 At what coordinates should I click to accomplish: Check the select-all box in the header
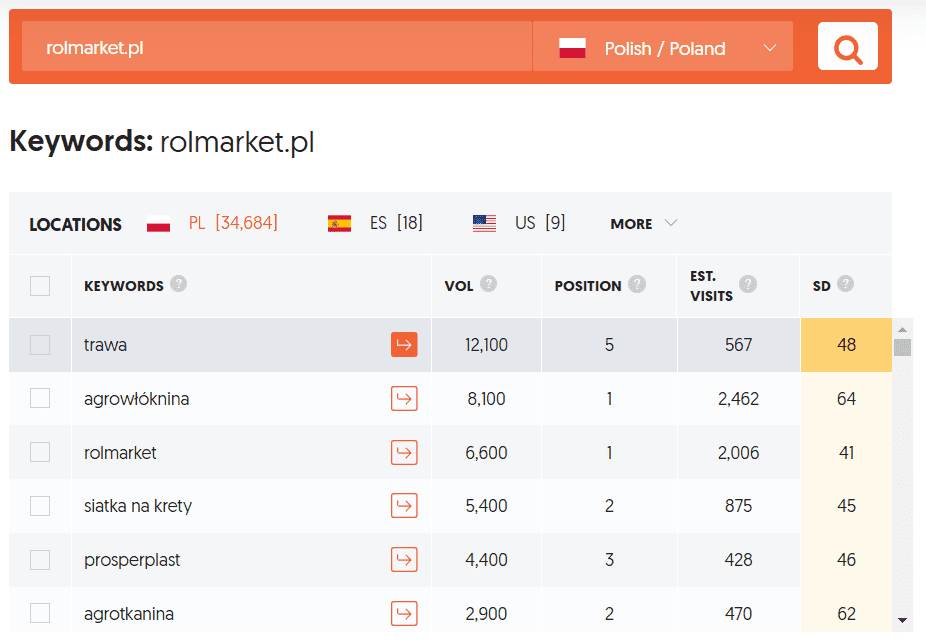pyautogui.click(x=40, y=285)
